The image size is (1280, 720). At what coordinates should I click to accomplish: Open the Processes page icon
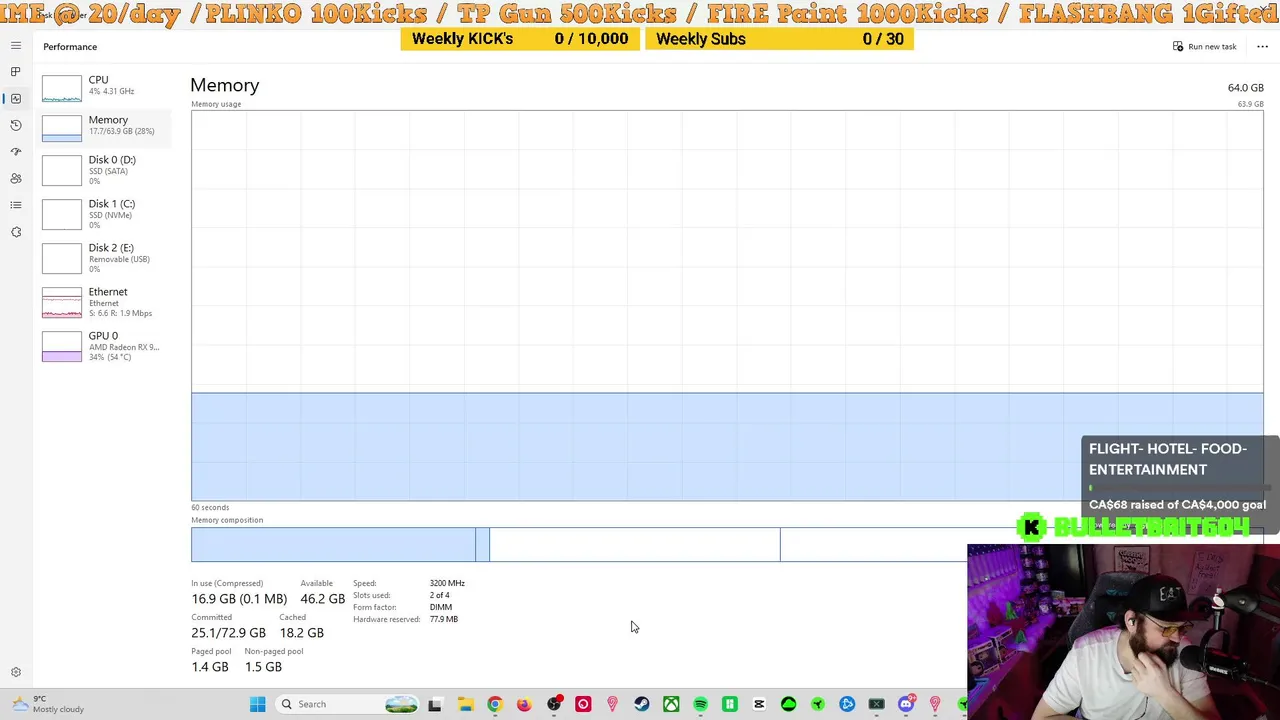tap(16, 72)
